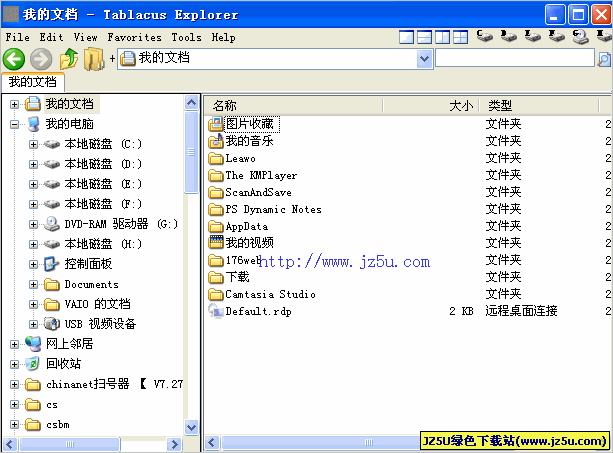Expand 本地磁盘 (E:) node
Image resolution: width=613 pixels, height=453 pixels.
pos(33,184)
